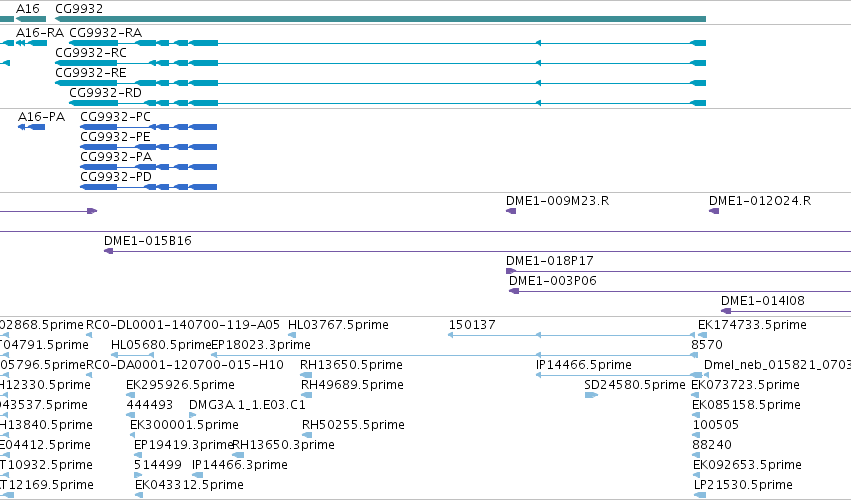Select CG9932-PC coding sequence label
The height and width of the screenshot is (500, 851).
(115, 117)
